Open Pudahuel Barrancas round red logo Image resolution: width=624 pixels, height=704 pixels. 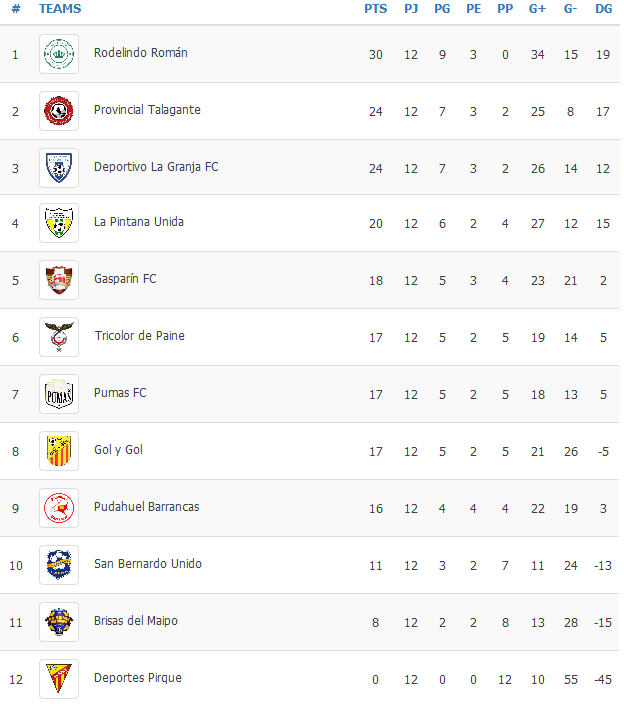[x=59, y=508]
